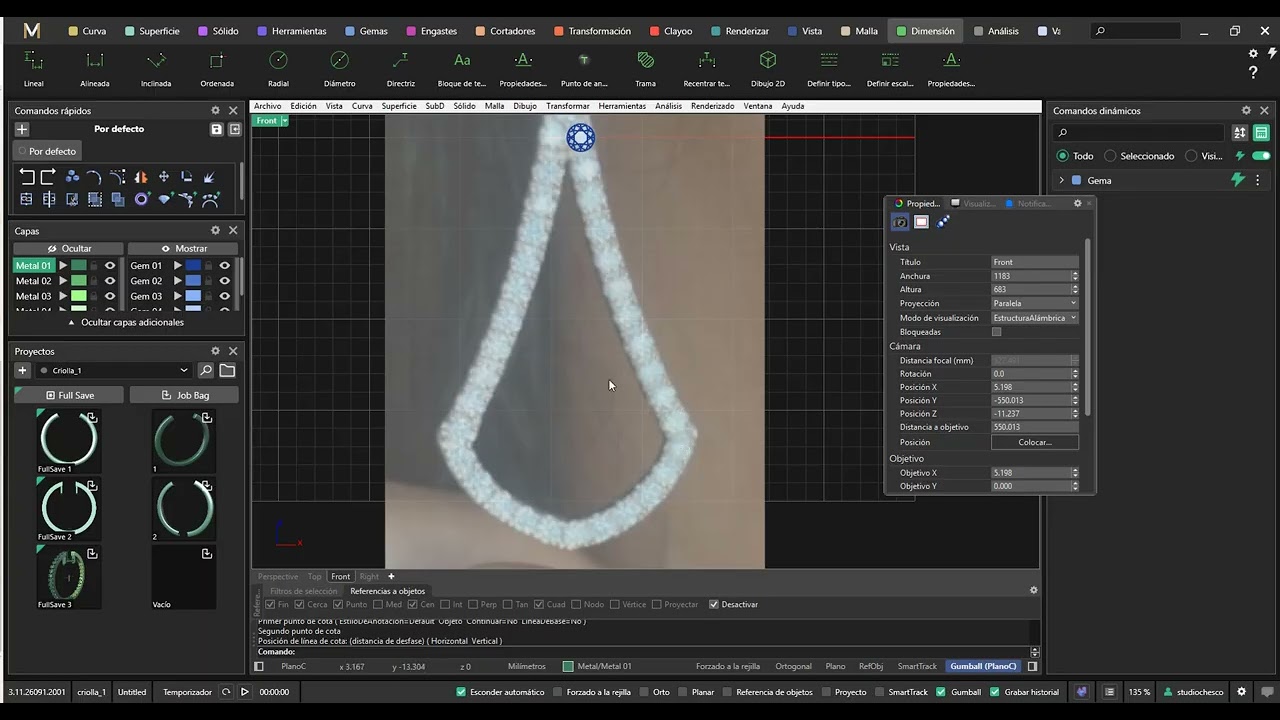This screenshot has width=1280, height=720.
Task: Expand the Gema tree item
Action: click(1061, 181)
